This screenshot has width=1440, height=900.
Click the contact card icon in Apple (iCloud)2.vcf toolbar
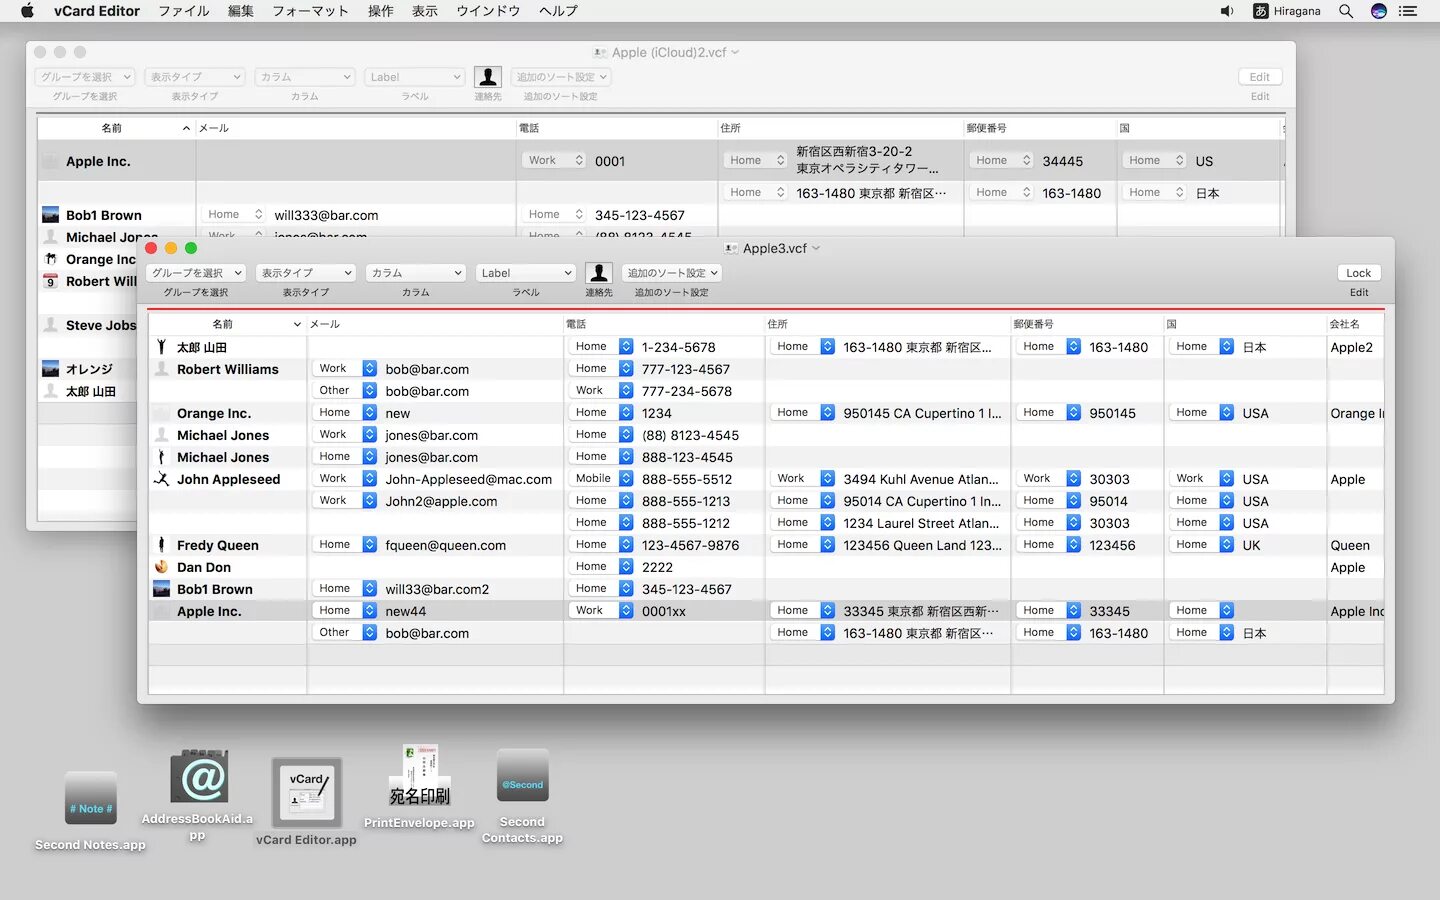pos(487,77)
